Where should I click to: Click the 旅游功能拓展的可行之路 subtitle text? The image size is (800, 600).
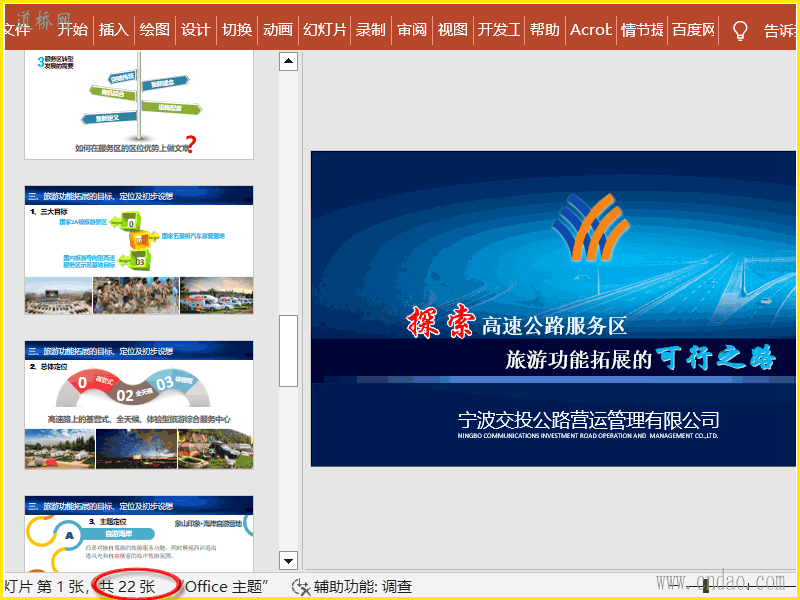coord(641,358)
